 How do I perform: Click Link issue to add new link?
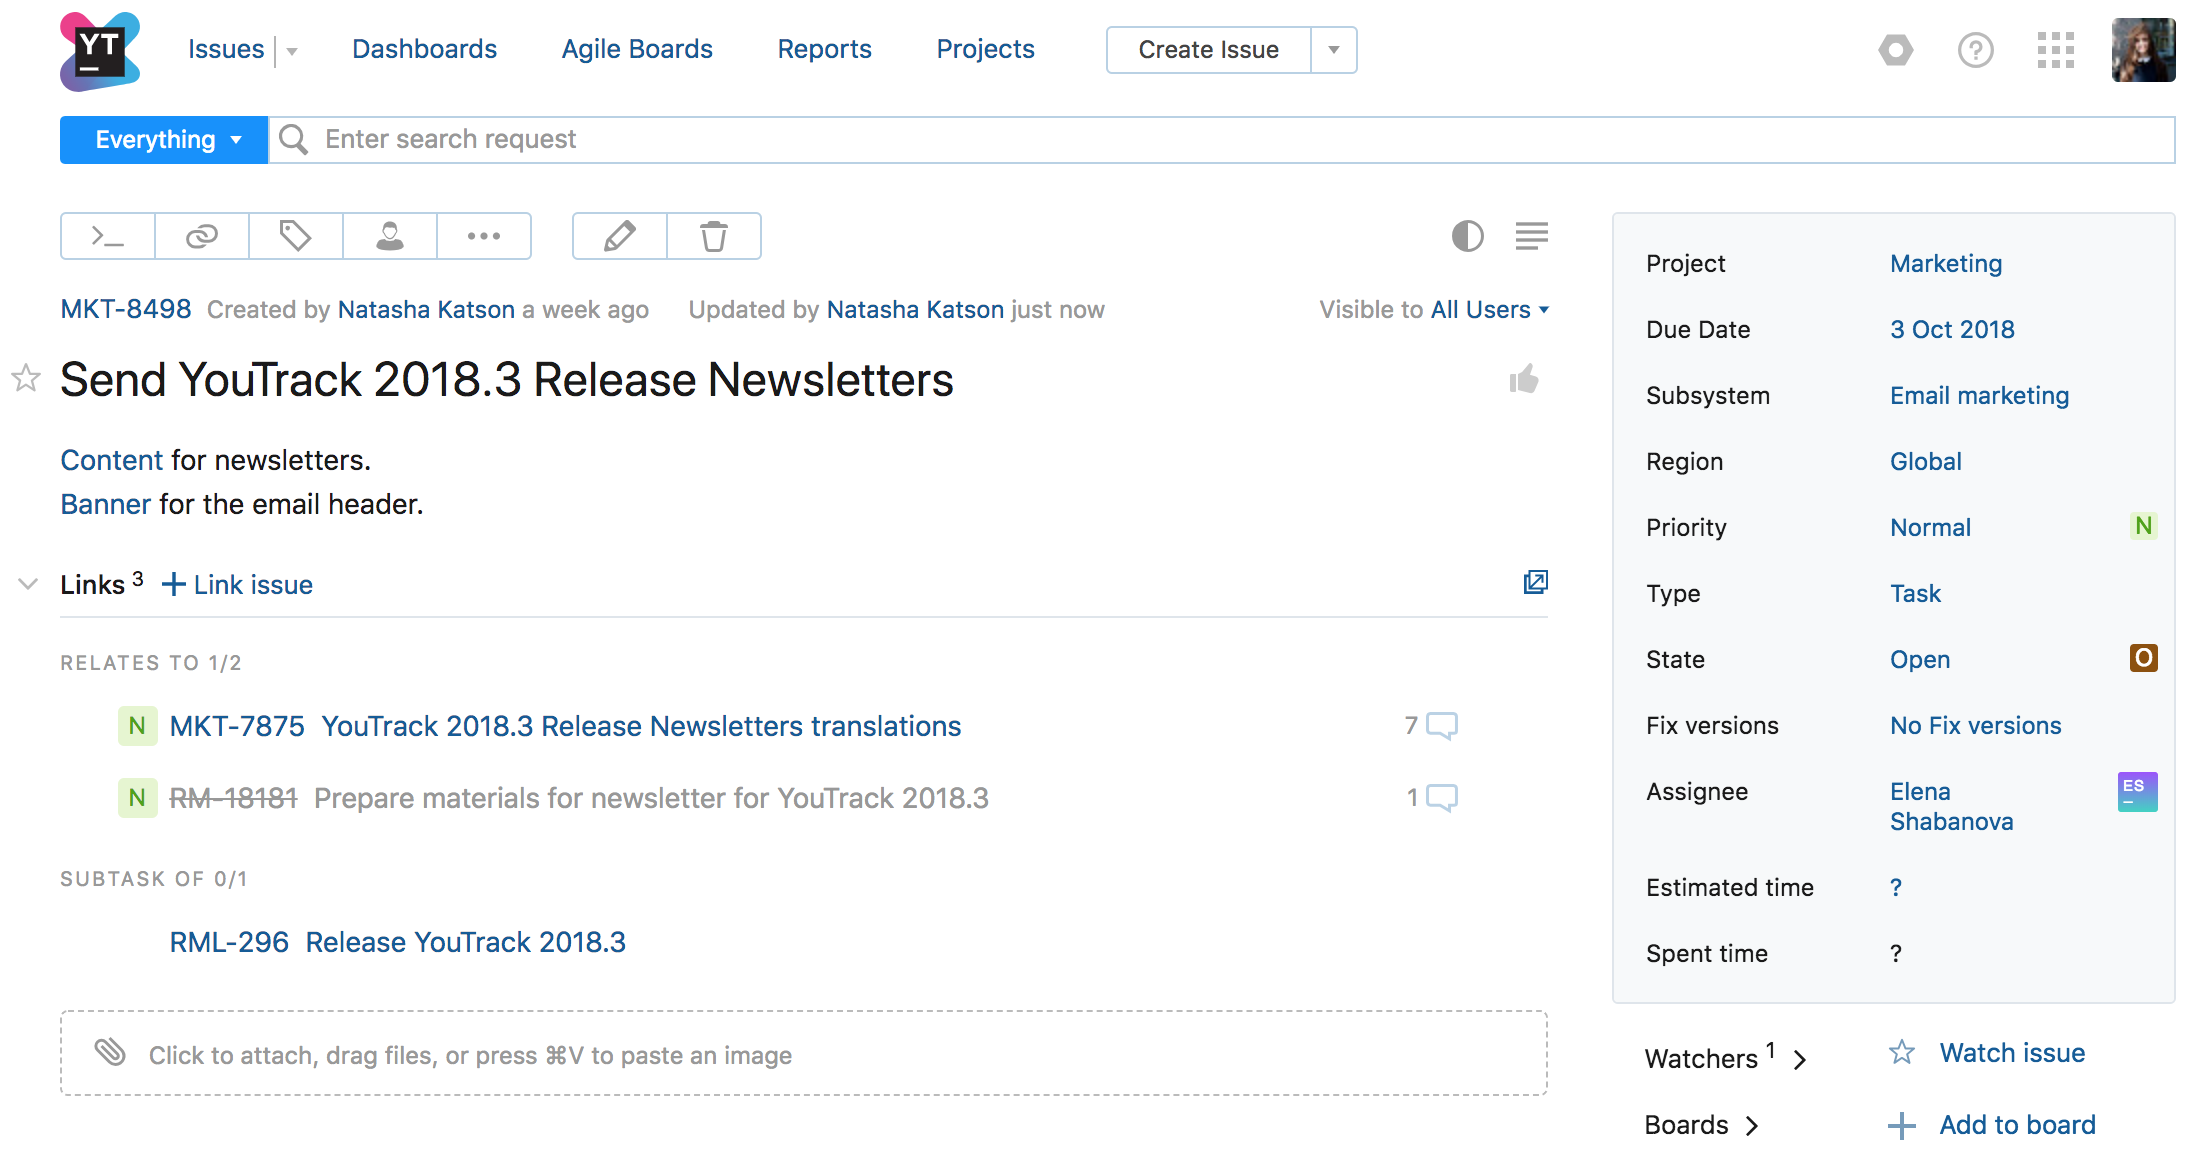(239, 584)
